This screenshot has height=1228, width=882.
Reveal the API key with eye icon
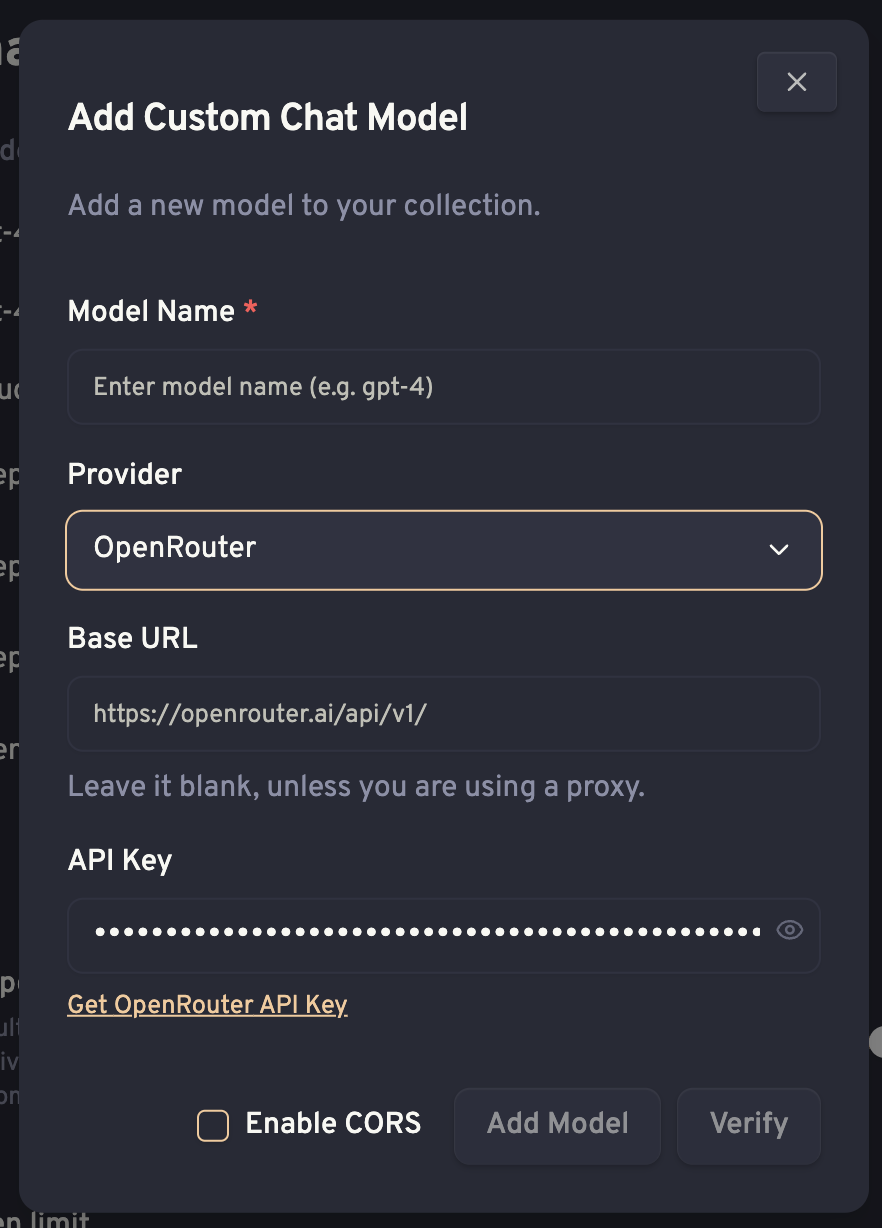790,931
